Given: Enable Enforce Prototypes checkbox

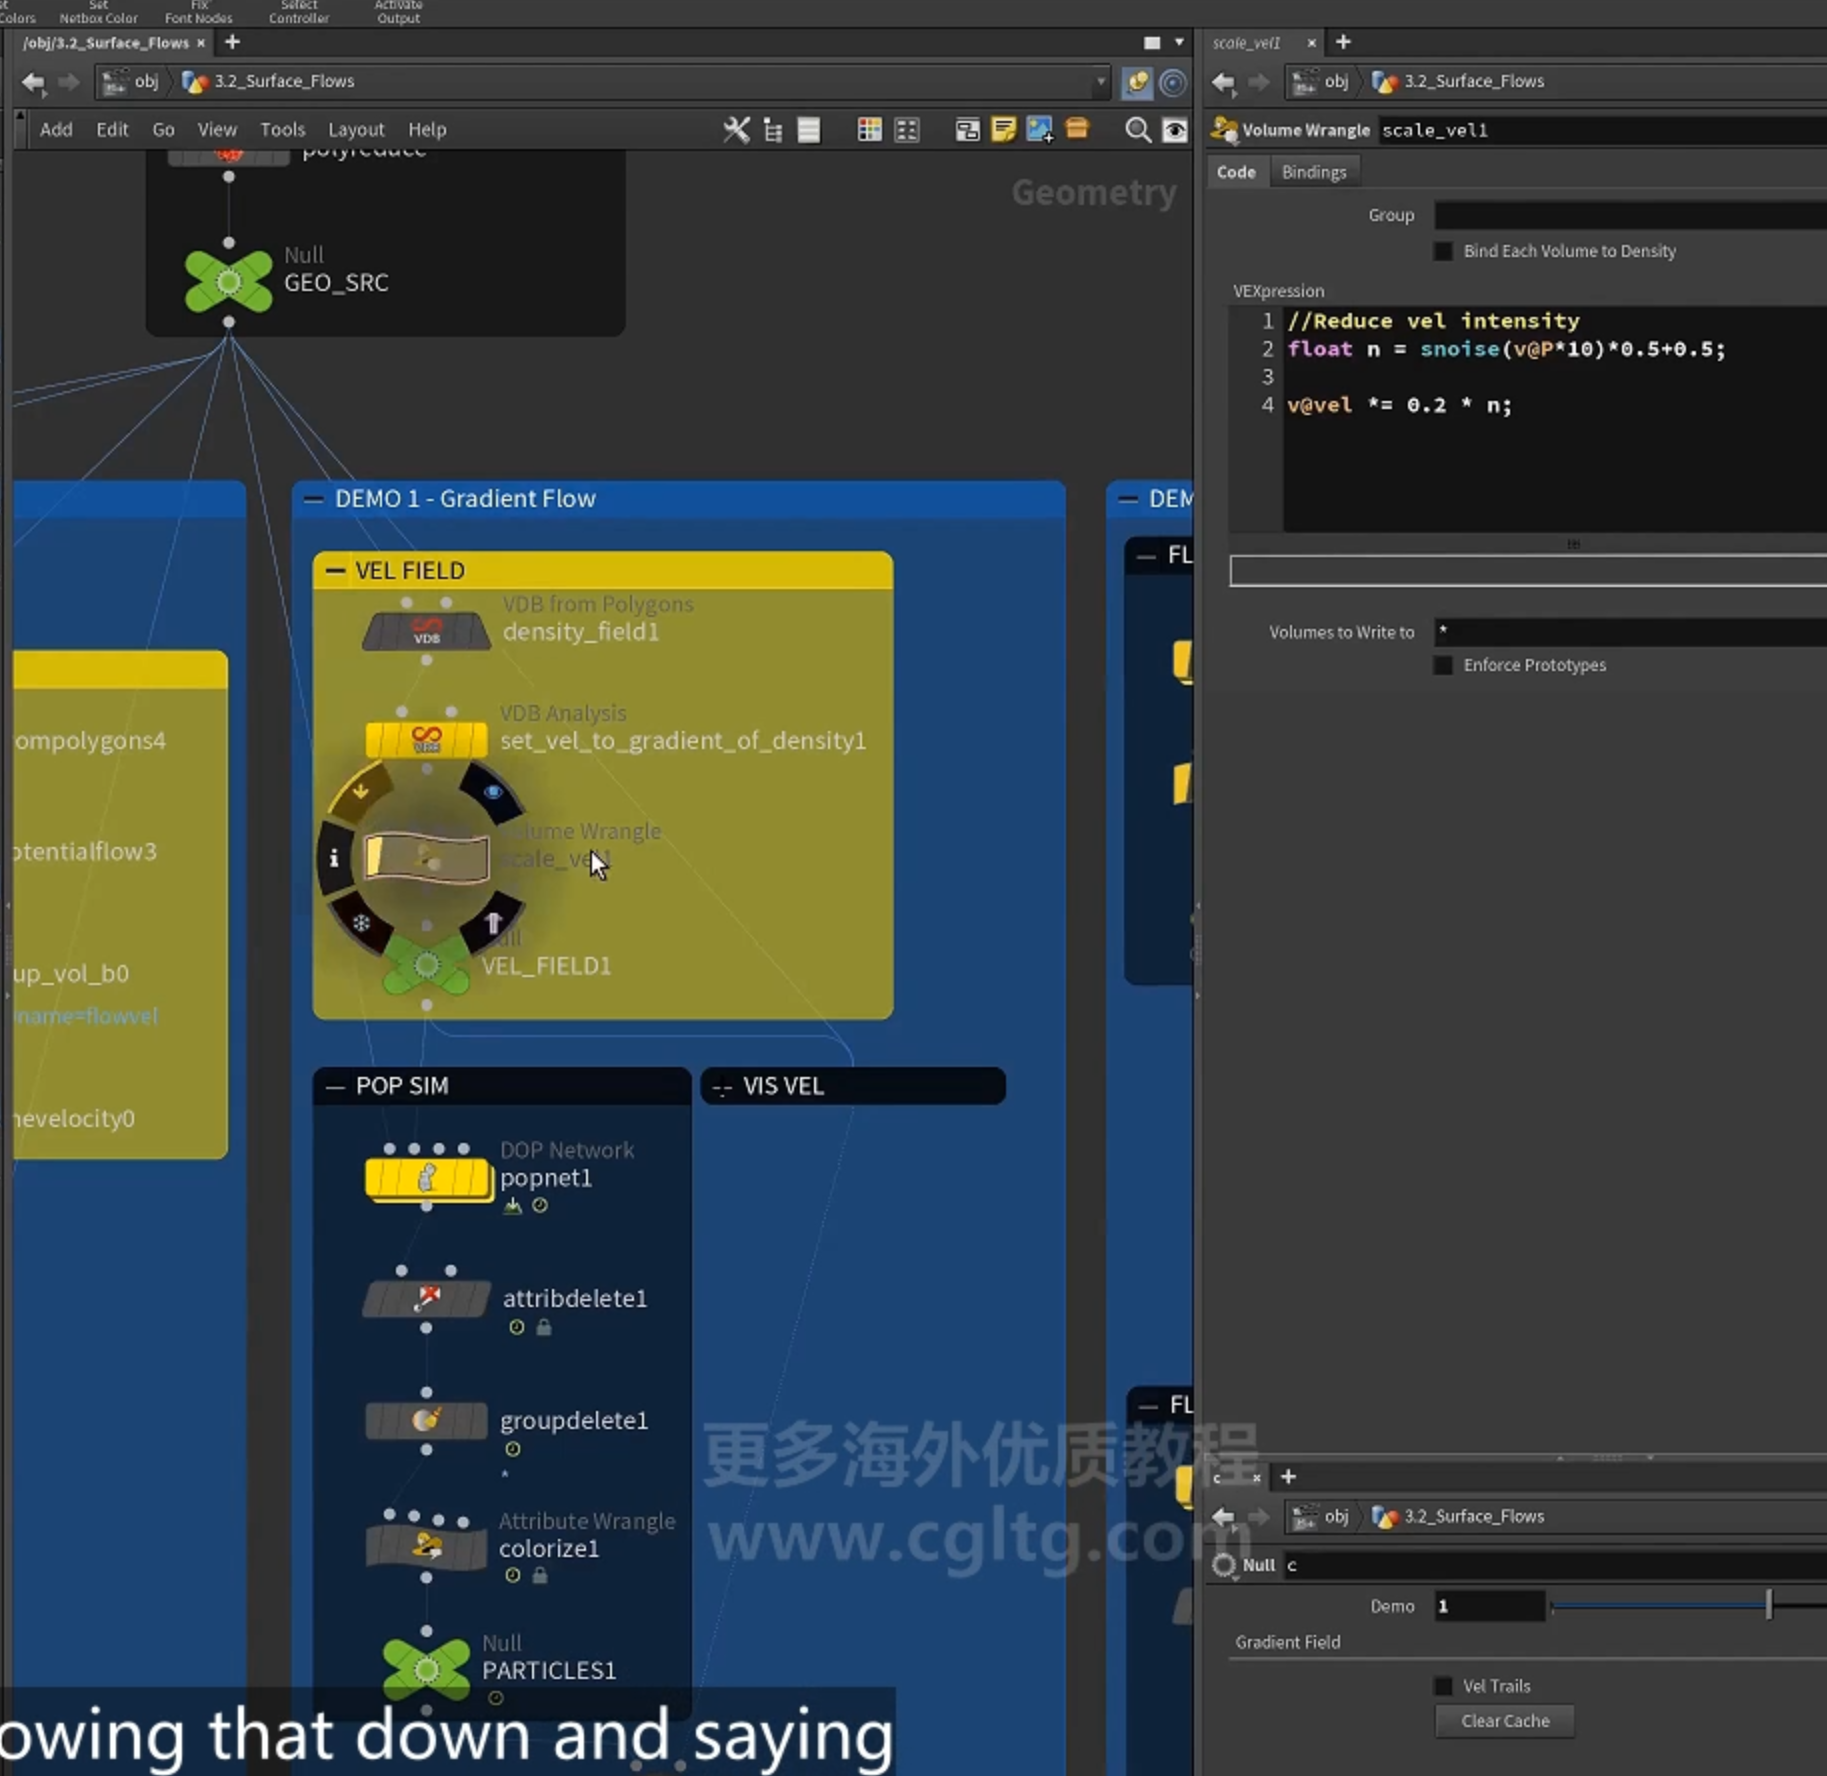Looking at the screenshot, I should tap(1443, 665).
